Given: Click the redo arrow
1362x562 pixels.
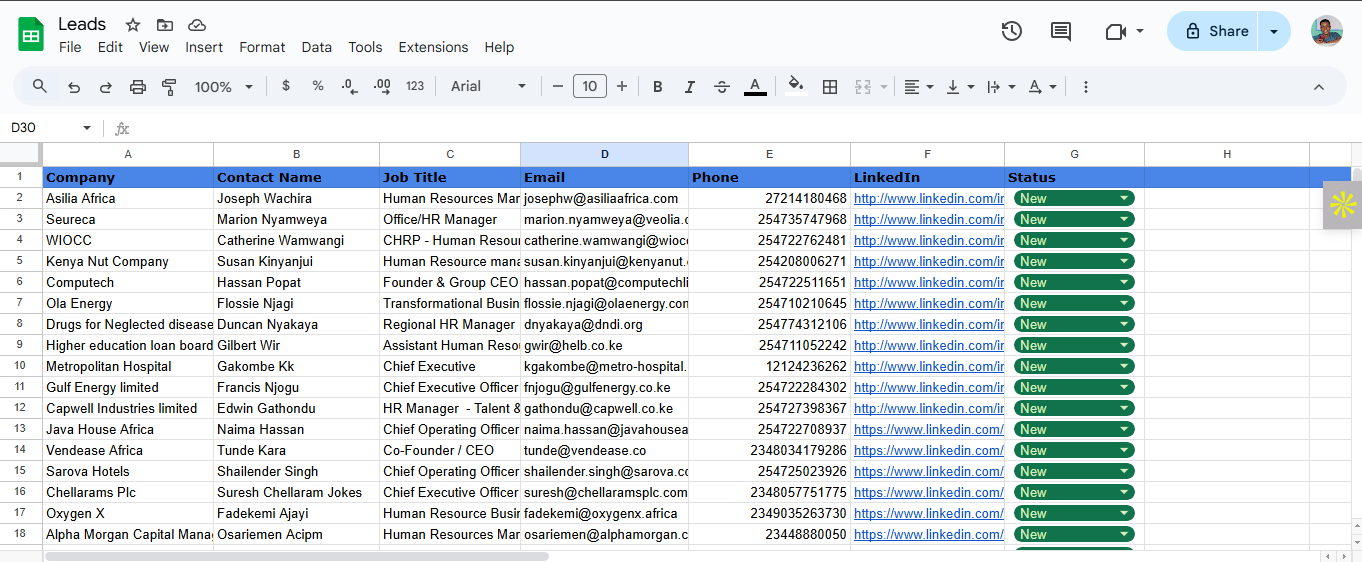Looking at the screenshot, I should [x=106, y=87].
